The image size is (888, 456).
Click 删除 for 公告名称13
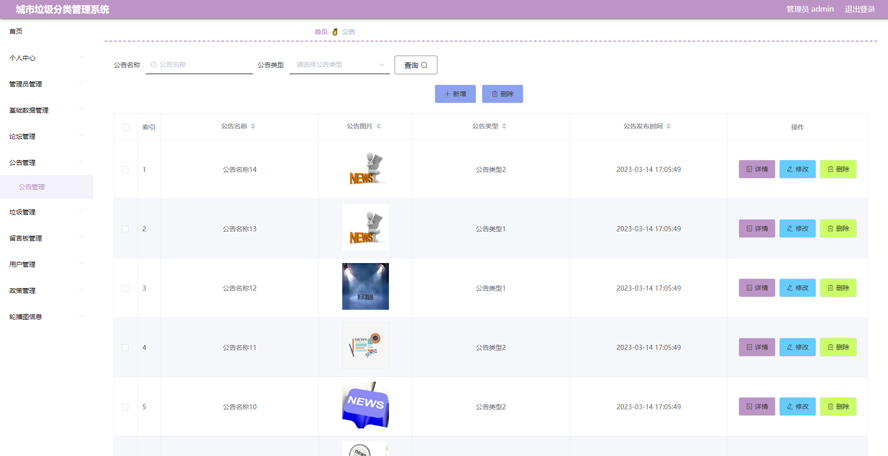tap(838, 229)
